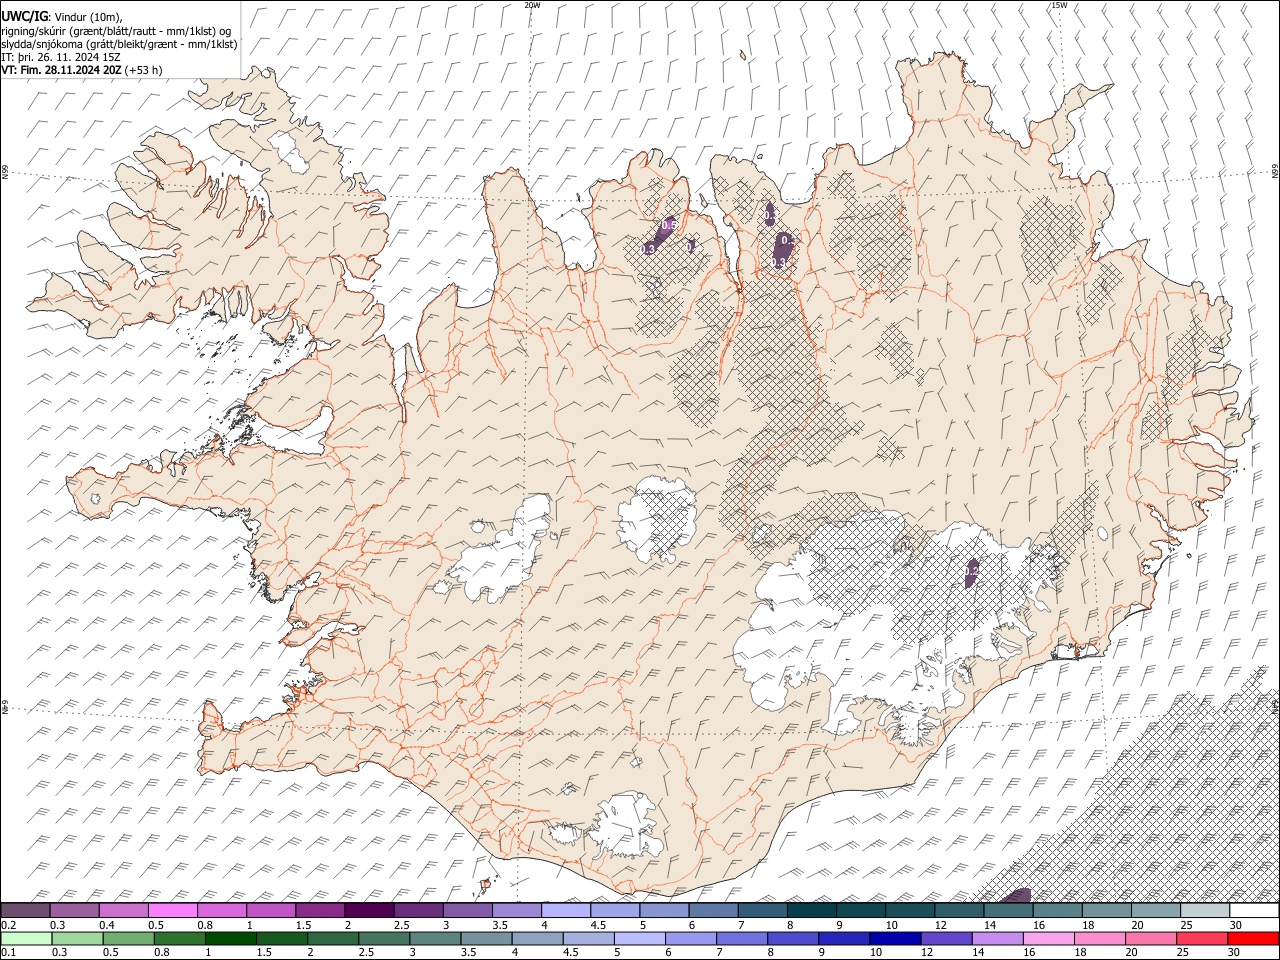The width and height of the screenshot is (1280, 960).
Task: Click the 'slydda/snjókoma' legend description line
Action: tap(119, 44)
